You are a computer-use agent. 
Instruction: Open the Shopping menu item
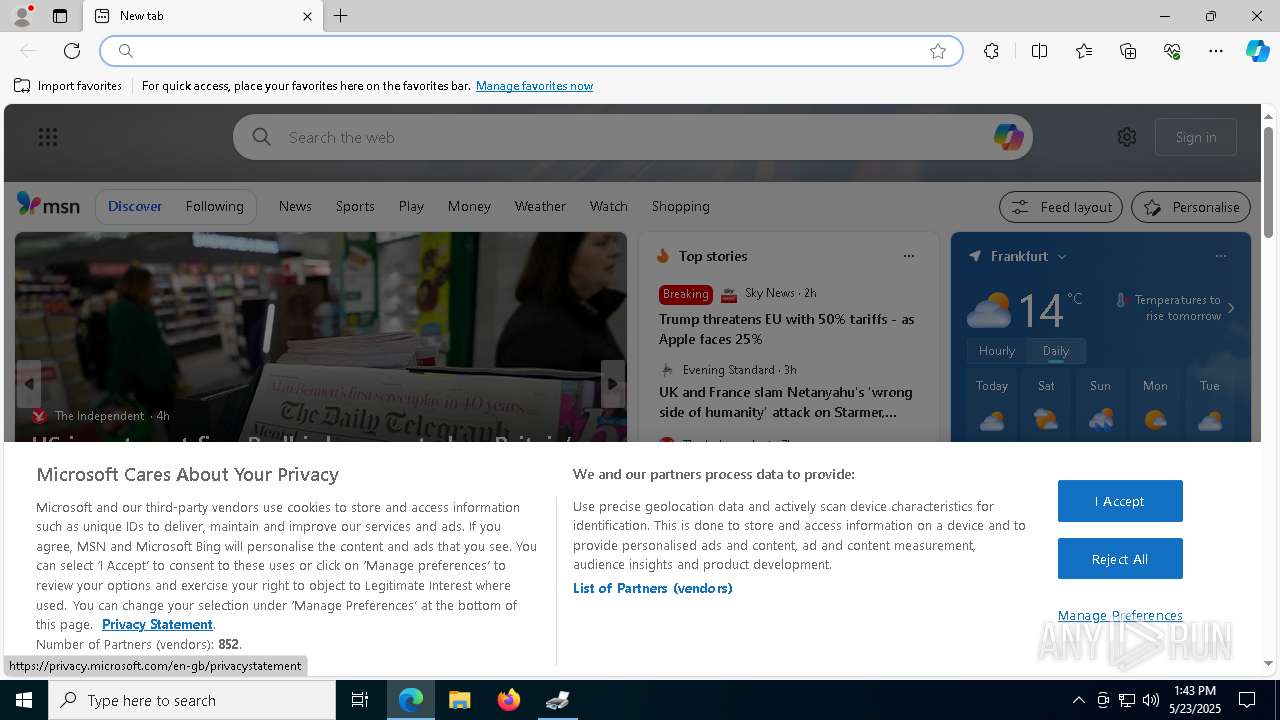click(x=680, y=206)
